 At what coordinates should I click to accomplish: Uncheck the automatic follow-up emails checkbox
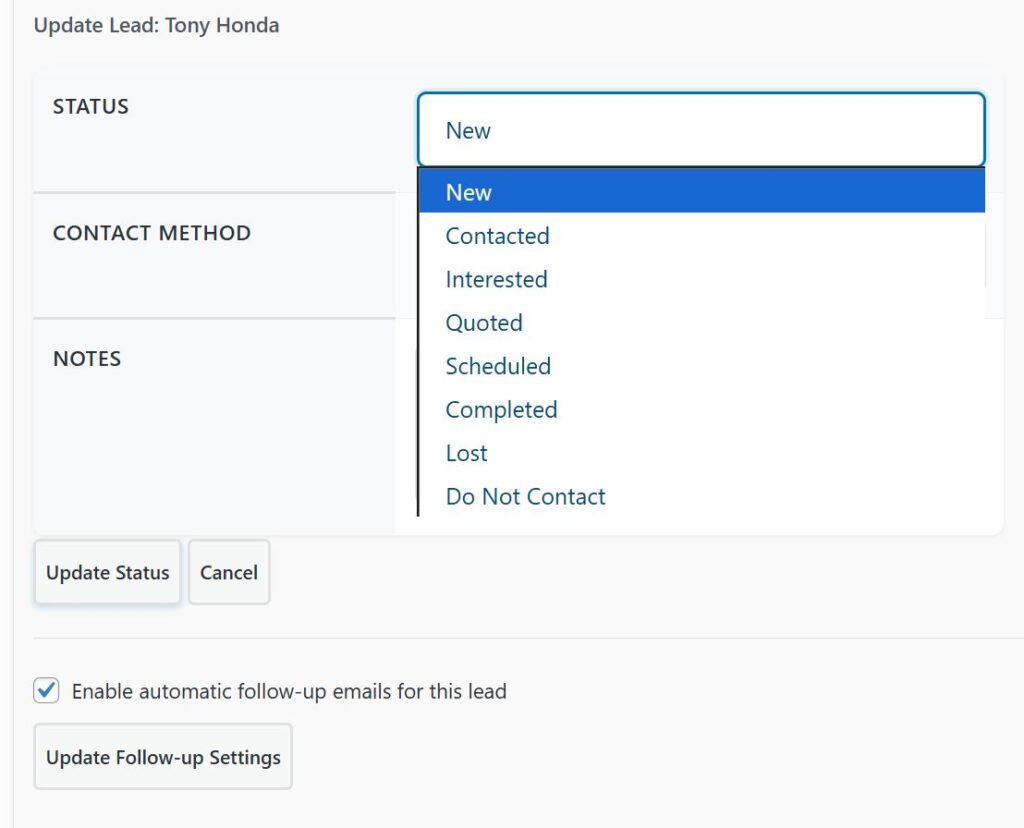tap(46, 691)
